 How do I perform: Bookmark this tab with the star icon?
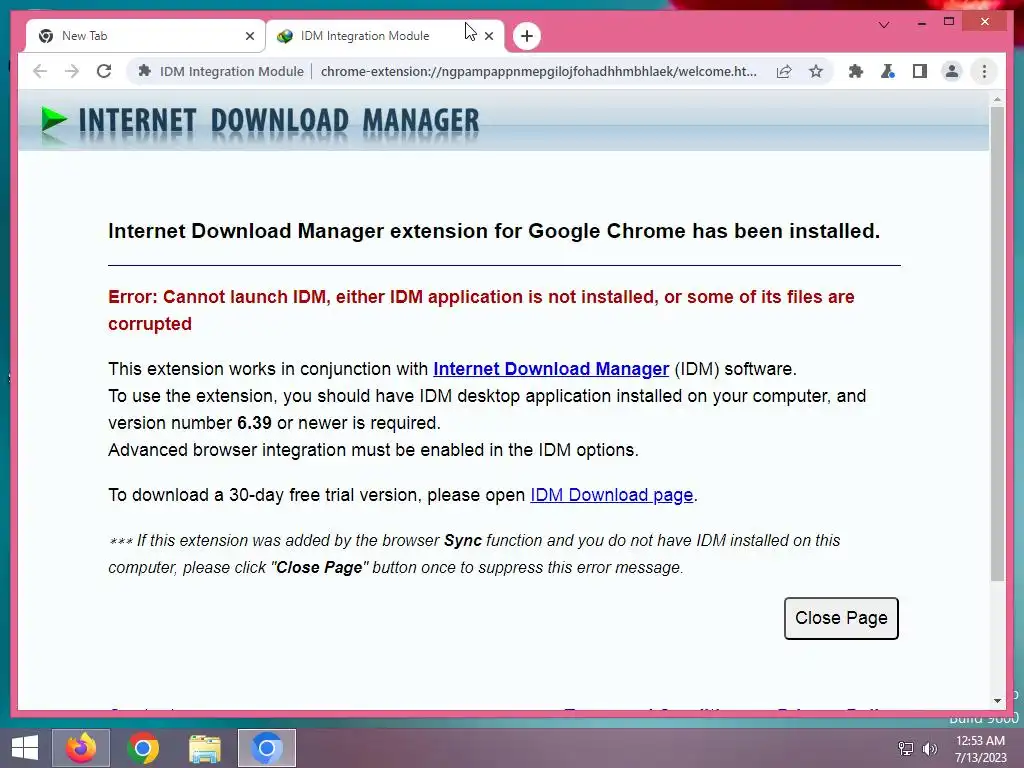click(x=816, y=71)
